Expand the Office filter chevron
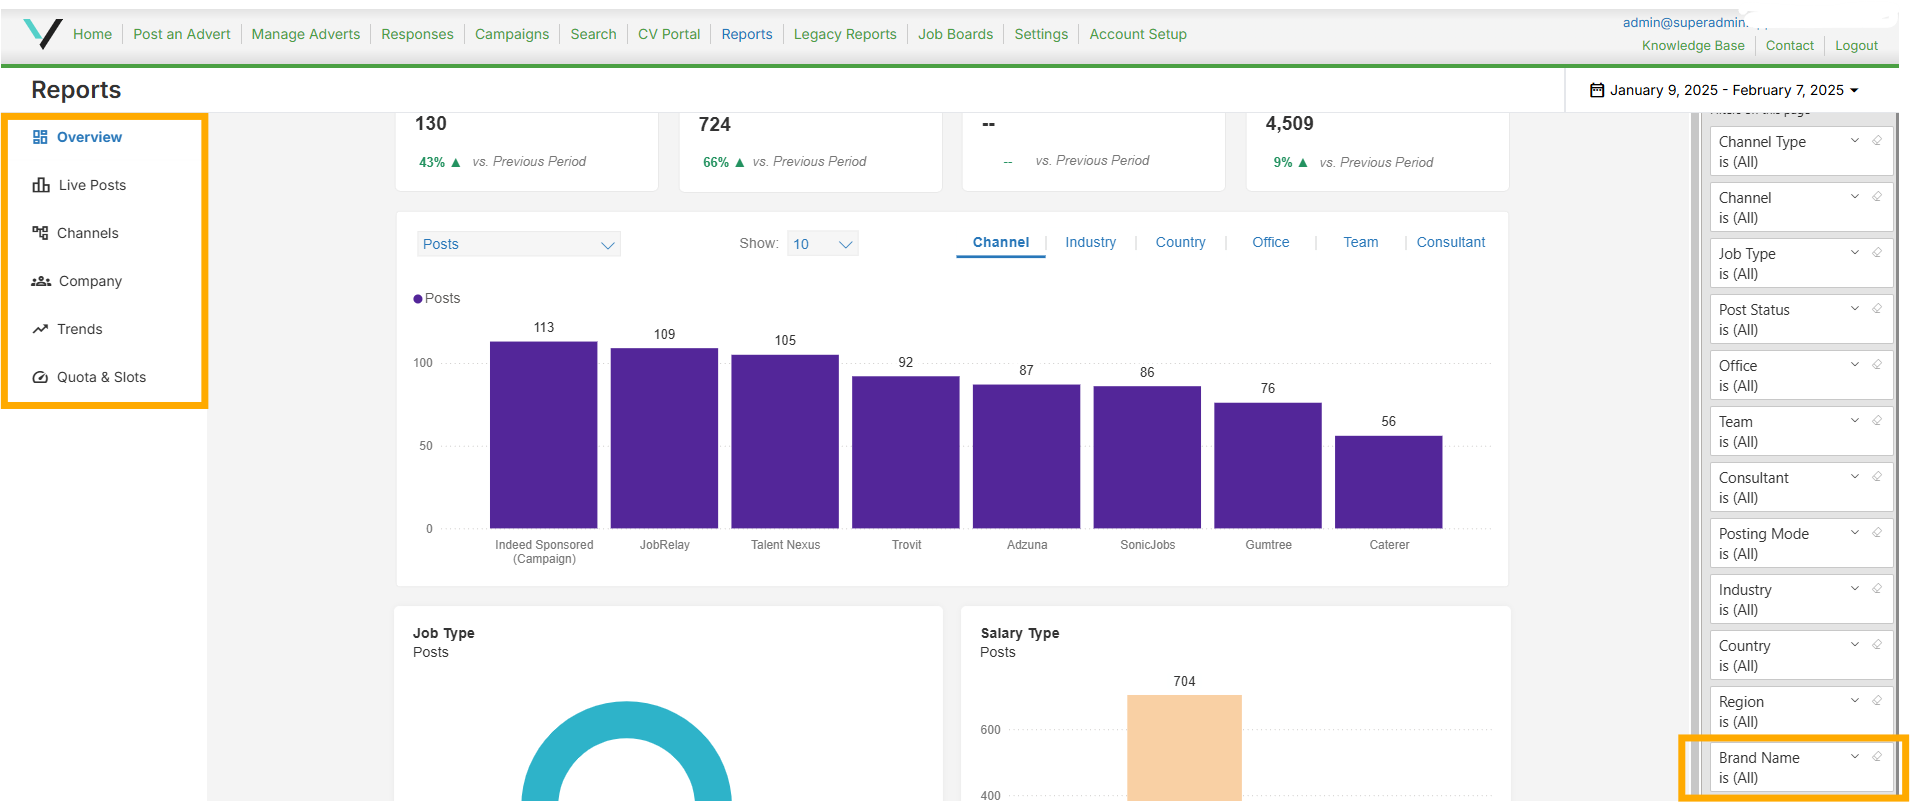 click(1855, 365)
